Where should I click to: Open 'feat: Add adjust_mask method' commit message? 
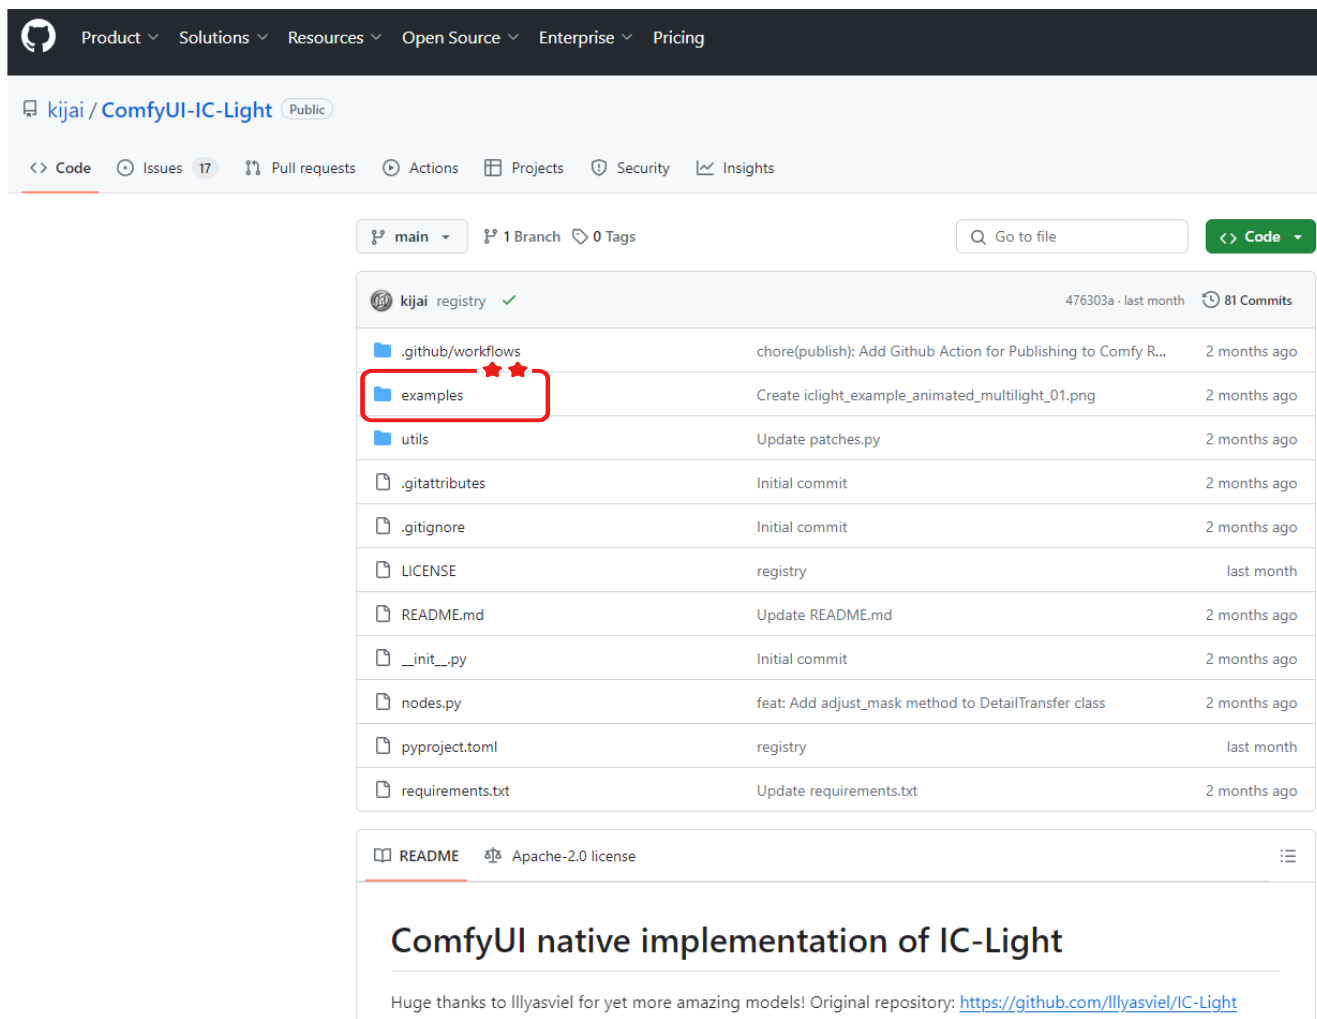click(x=931, y=703)
